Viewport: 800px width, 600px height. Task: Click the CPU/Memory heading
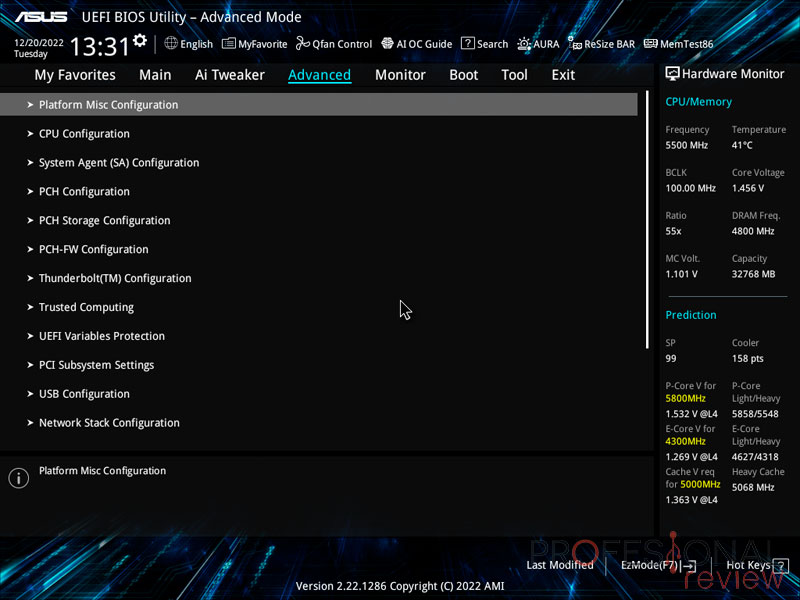[698, 102]
